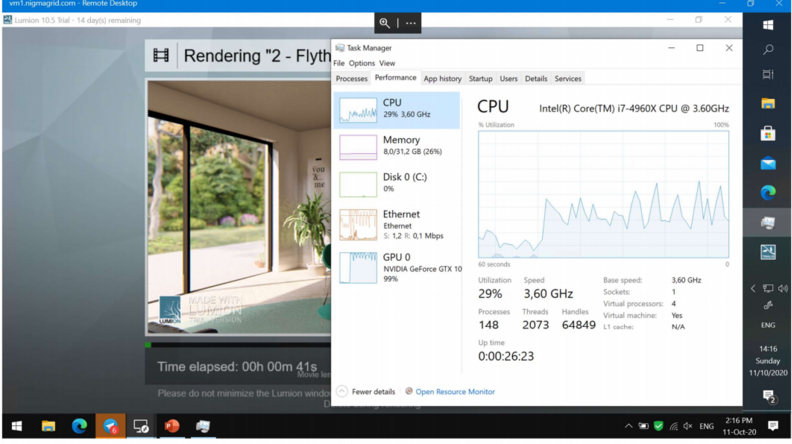Click the zoom magnifier in the connection bar
Image resolution: width=792 pixels, height=444 pixels.
tap(385, 23)
